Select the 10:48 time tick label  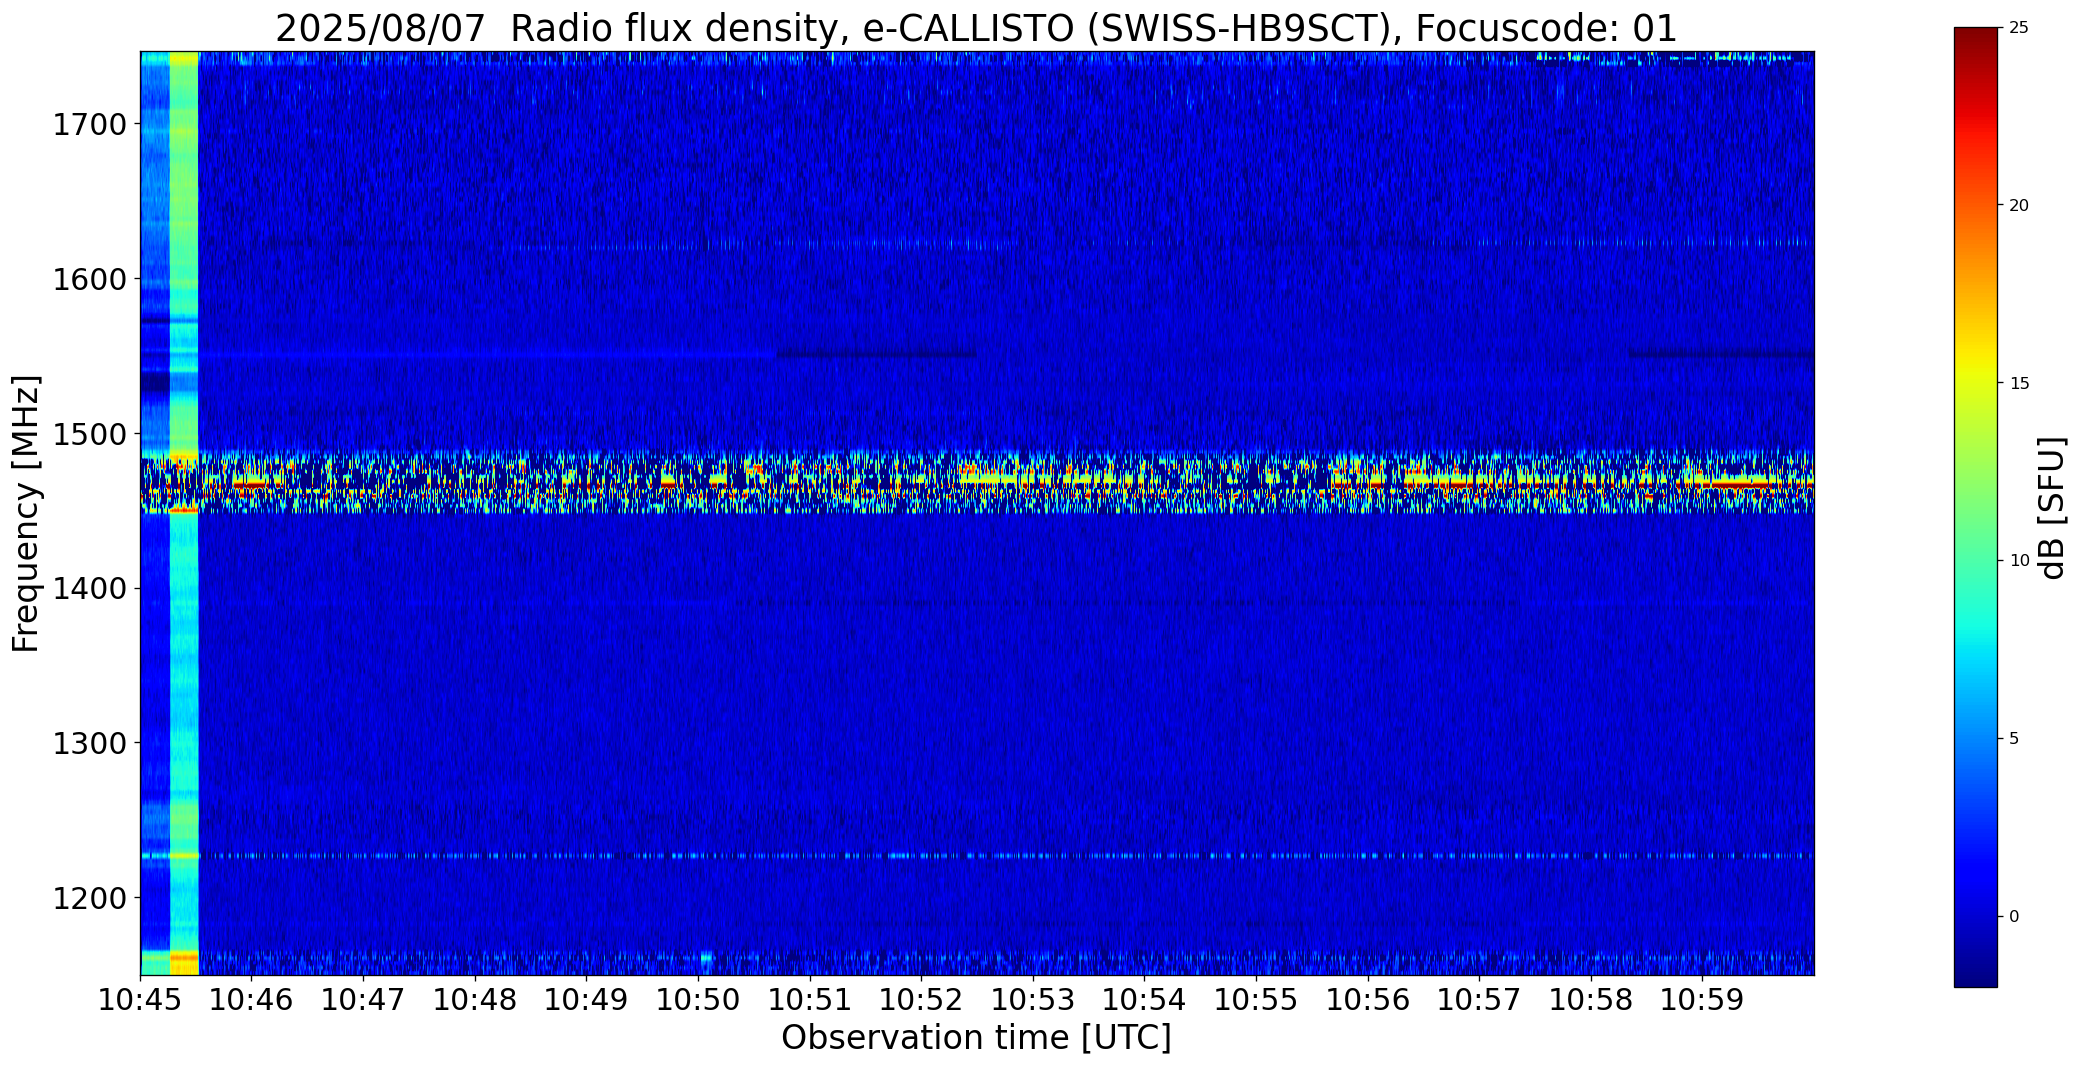475,999
